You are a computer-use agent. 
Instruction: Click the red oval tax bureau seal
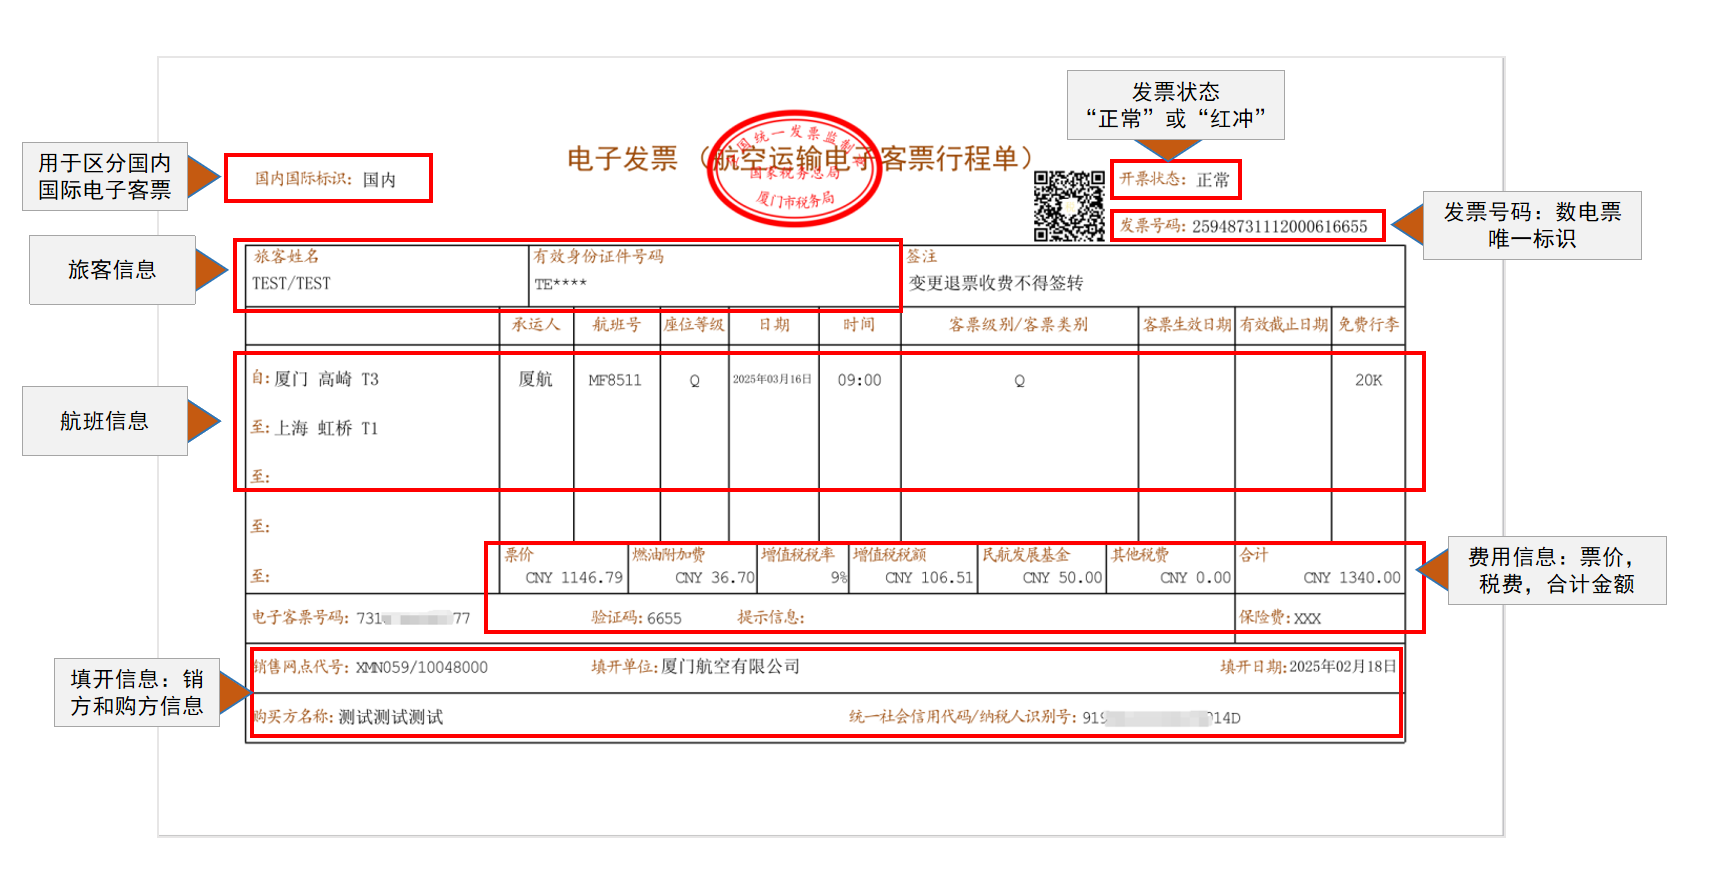coord(794,168)
